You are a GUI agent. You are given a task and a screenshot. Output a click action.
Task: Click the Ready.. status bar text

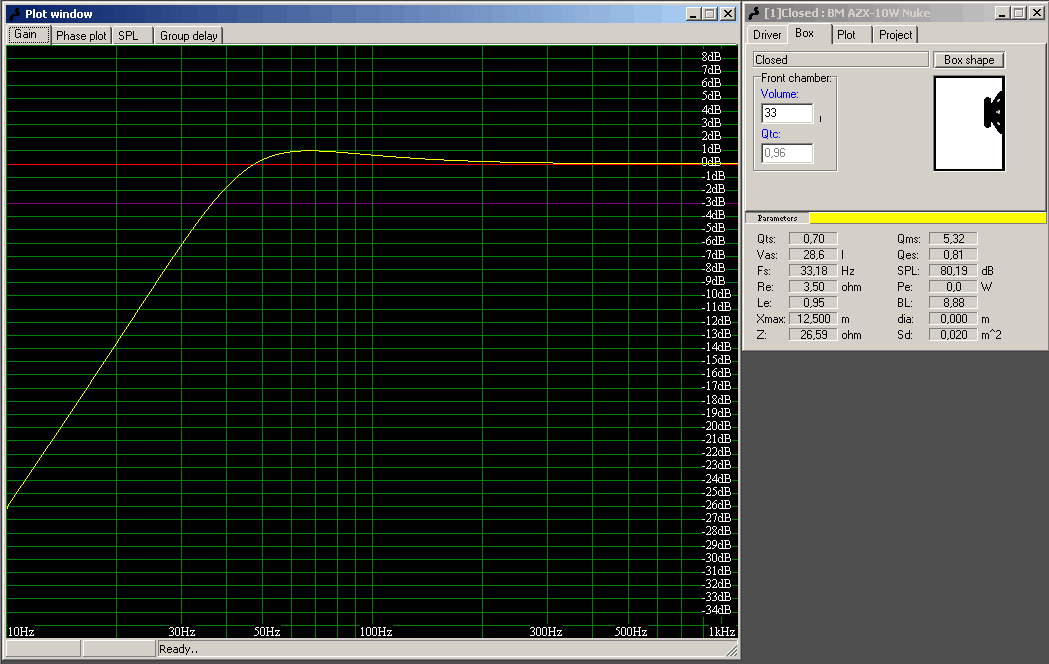point(178,649)
